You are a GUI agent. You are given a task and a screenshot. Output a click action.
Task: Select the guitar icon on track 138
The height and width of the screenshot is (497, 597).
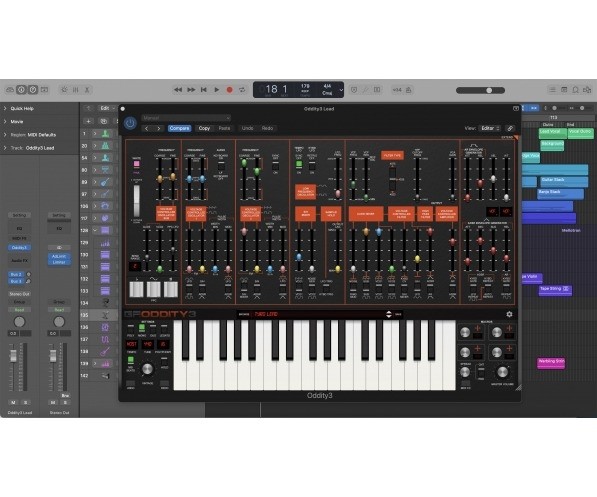(105, 352)
